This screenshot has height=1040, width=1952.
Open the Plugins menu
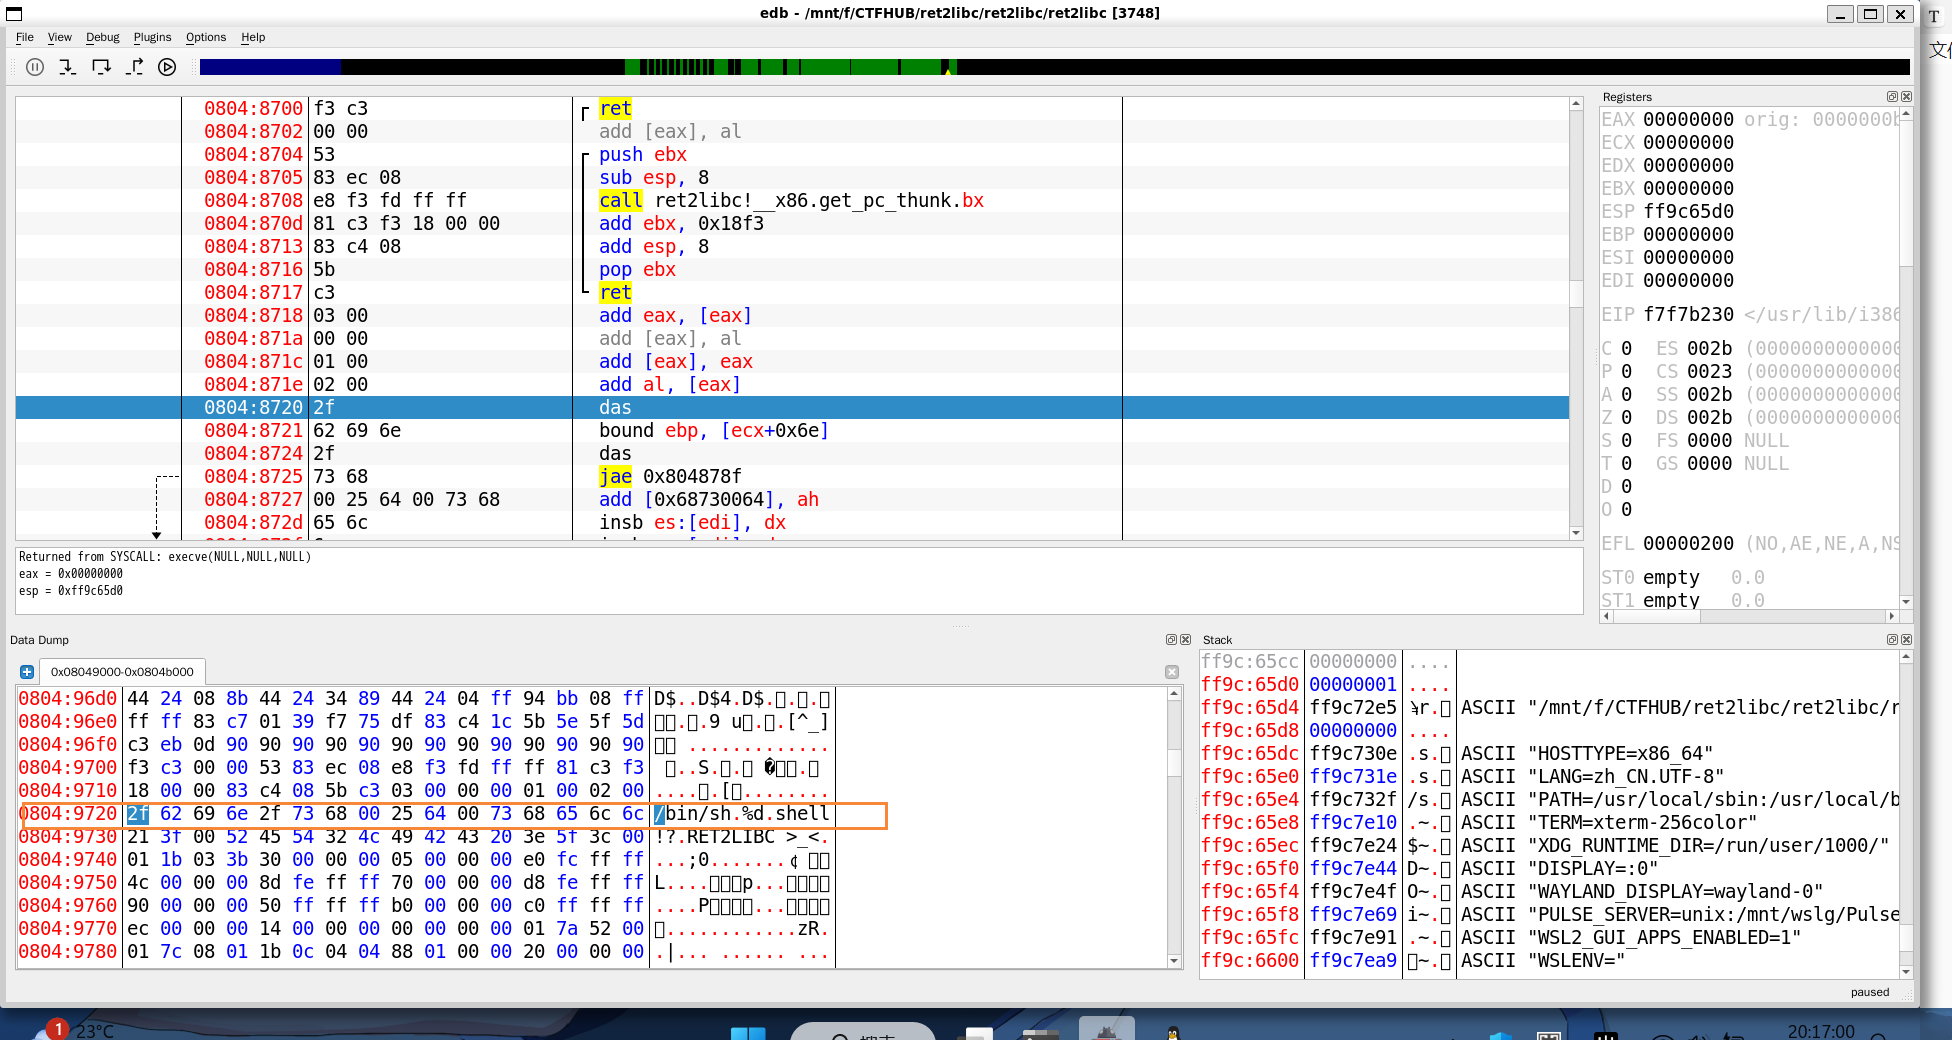152,37
